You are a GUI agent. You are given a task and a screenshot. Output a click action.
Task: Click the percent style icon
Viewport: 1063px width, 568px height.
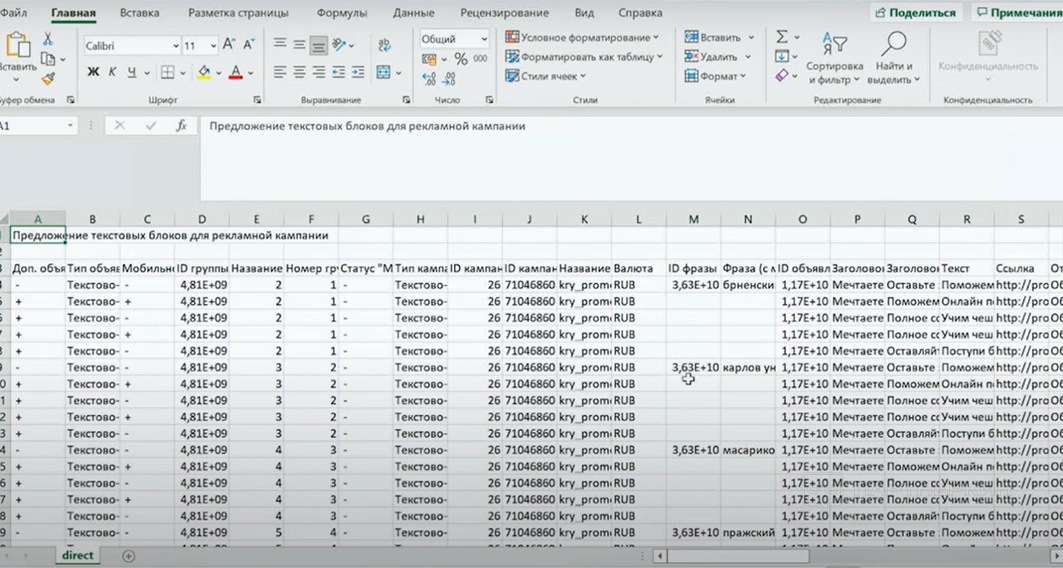point(461,59)
